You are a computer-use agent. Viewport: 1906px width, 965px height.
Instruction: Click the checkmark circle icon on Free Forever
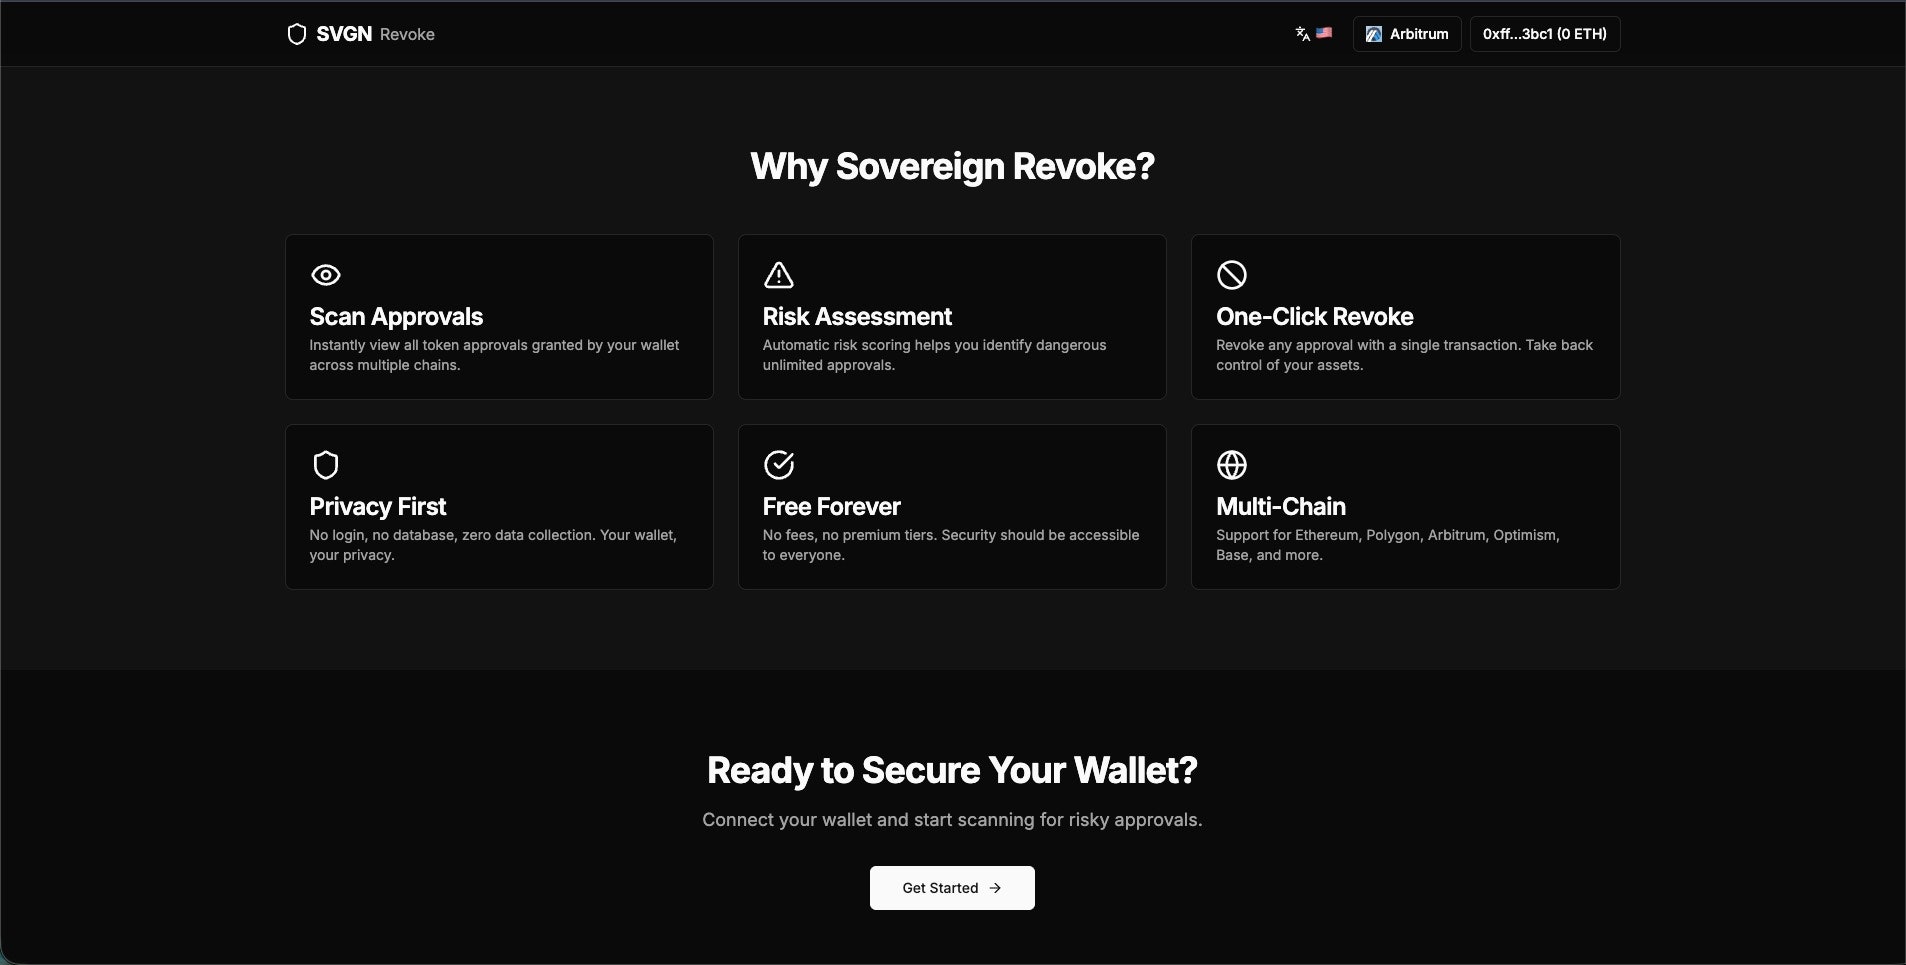click(x=778, y=464)
